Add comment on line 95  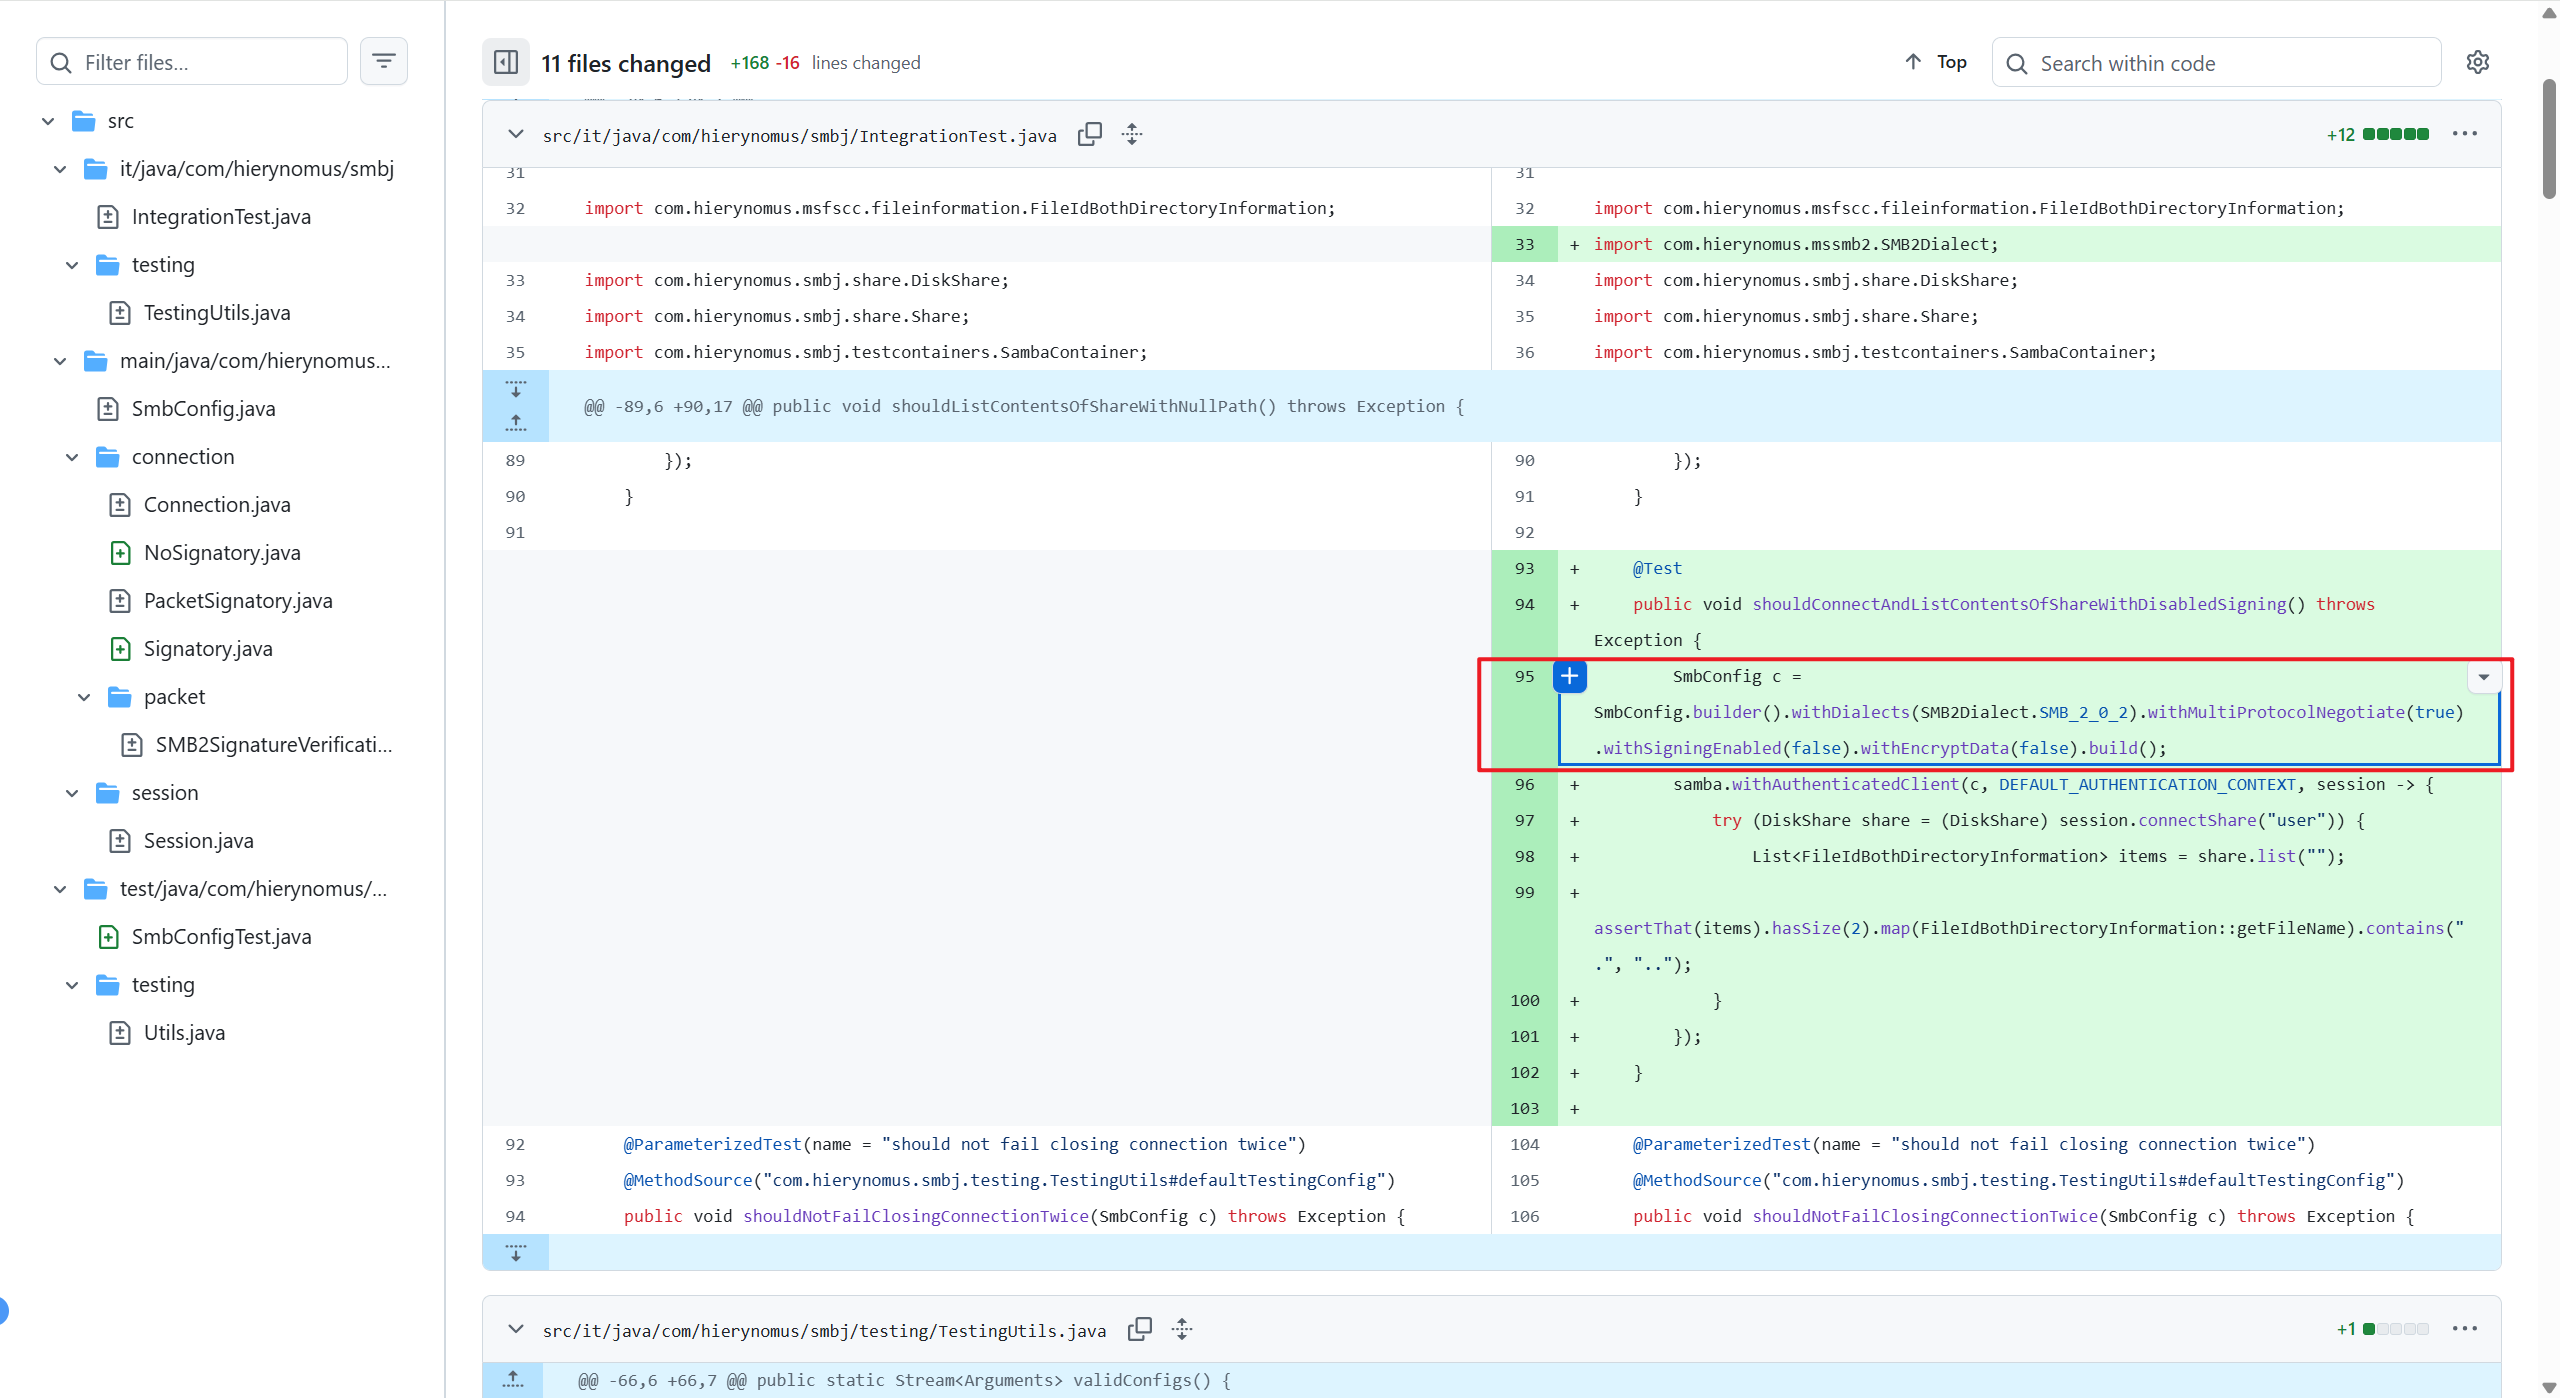(x=1569, y=677)
